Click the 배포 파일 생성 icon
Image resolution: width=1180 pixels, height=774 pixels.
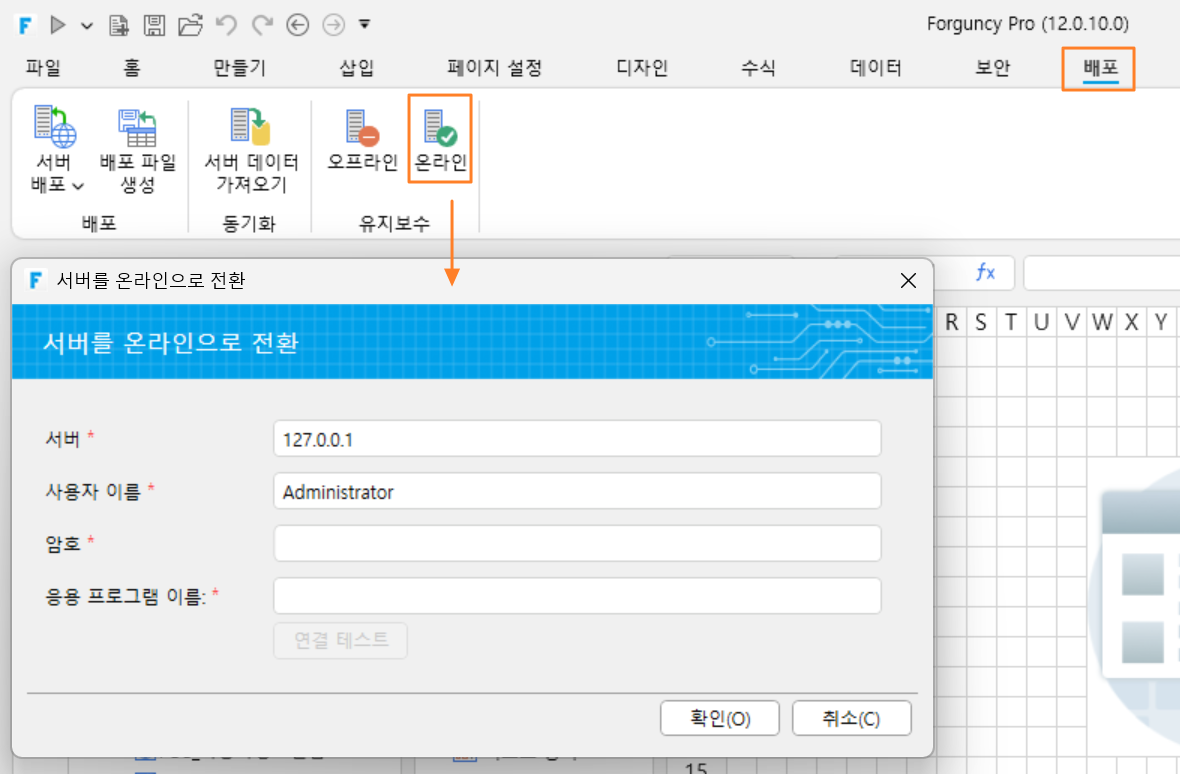coord(137,127)
